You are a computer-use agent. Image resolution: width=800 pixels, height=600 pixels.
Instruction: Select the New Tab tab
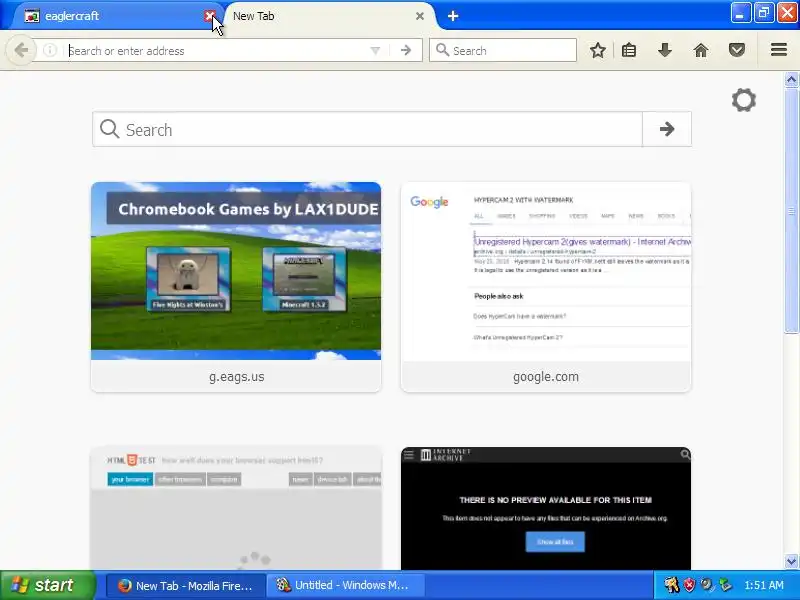point(327,16)
